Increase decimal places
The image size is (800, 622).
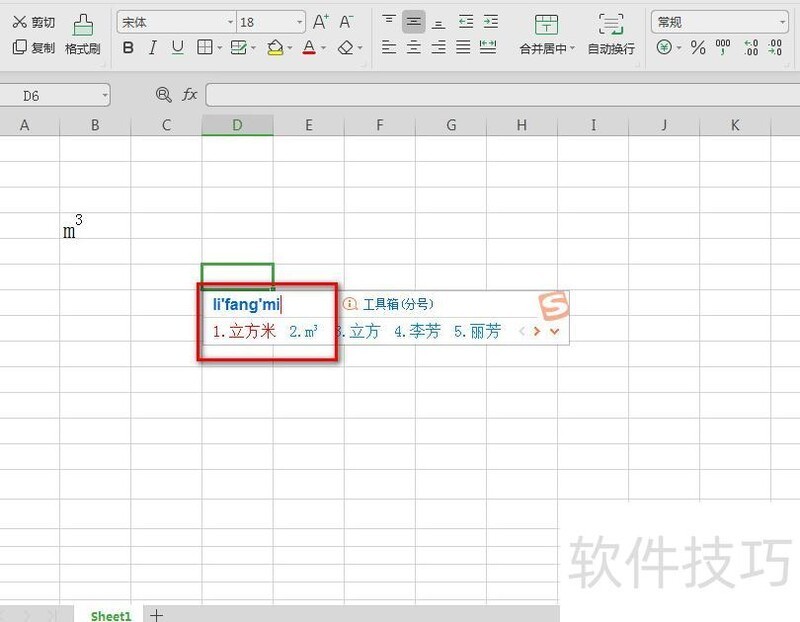point(751,47)
